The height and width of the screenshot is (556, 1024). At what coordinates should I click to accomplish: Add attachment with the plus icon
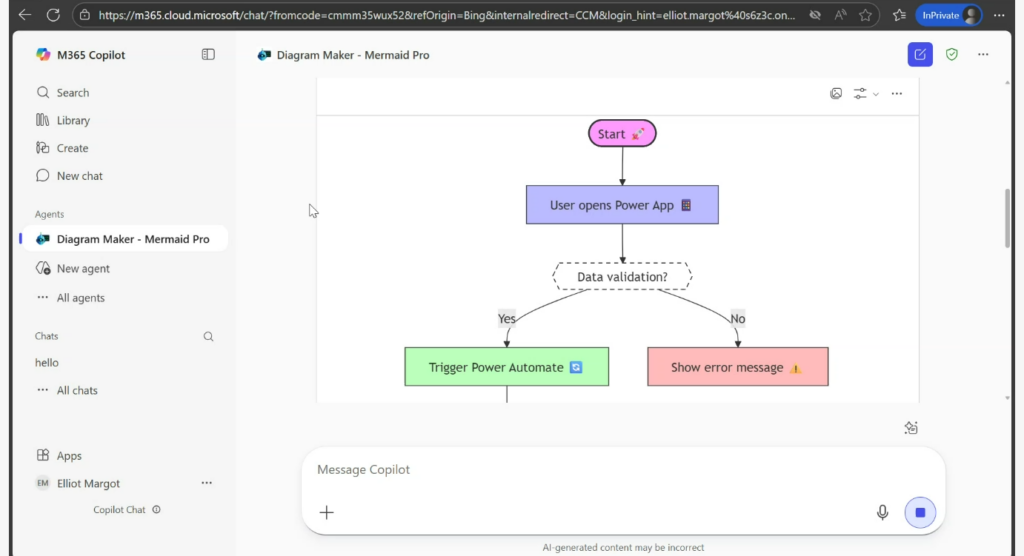point(327,513)
